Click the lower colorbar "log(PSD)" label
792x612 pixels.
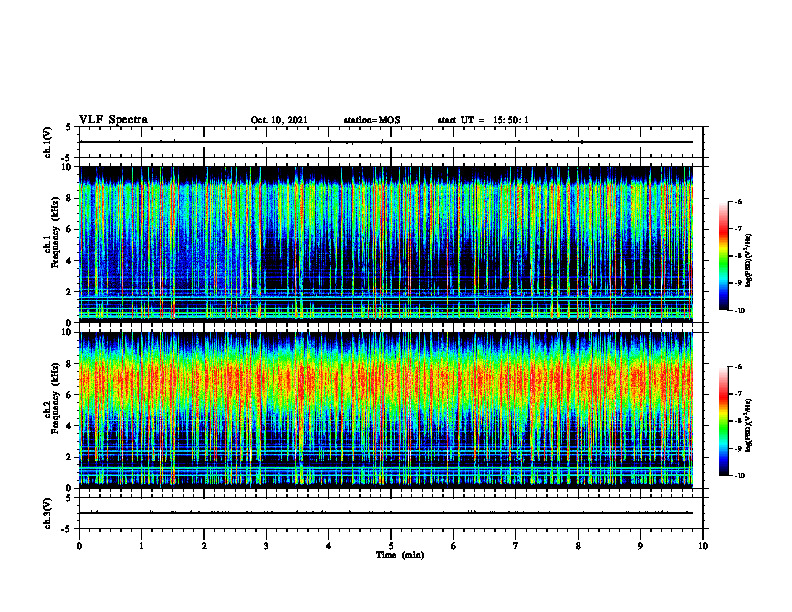point(749,425)
